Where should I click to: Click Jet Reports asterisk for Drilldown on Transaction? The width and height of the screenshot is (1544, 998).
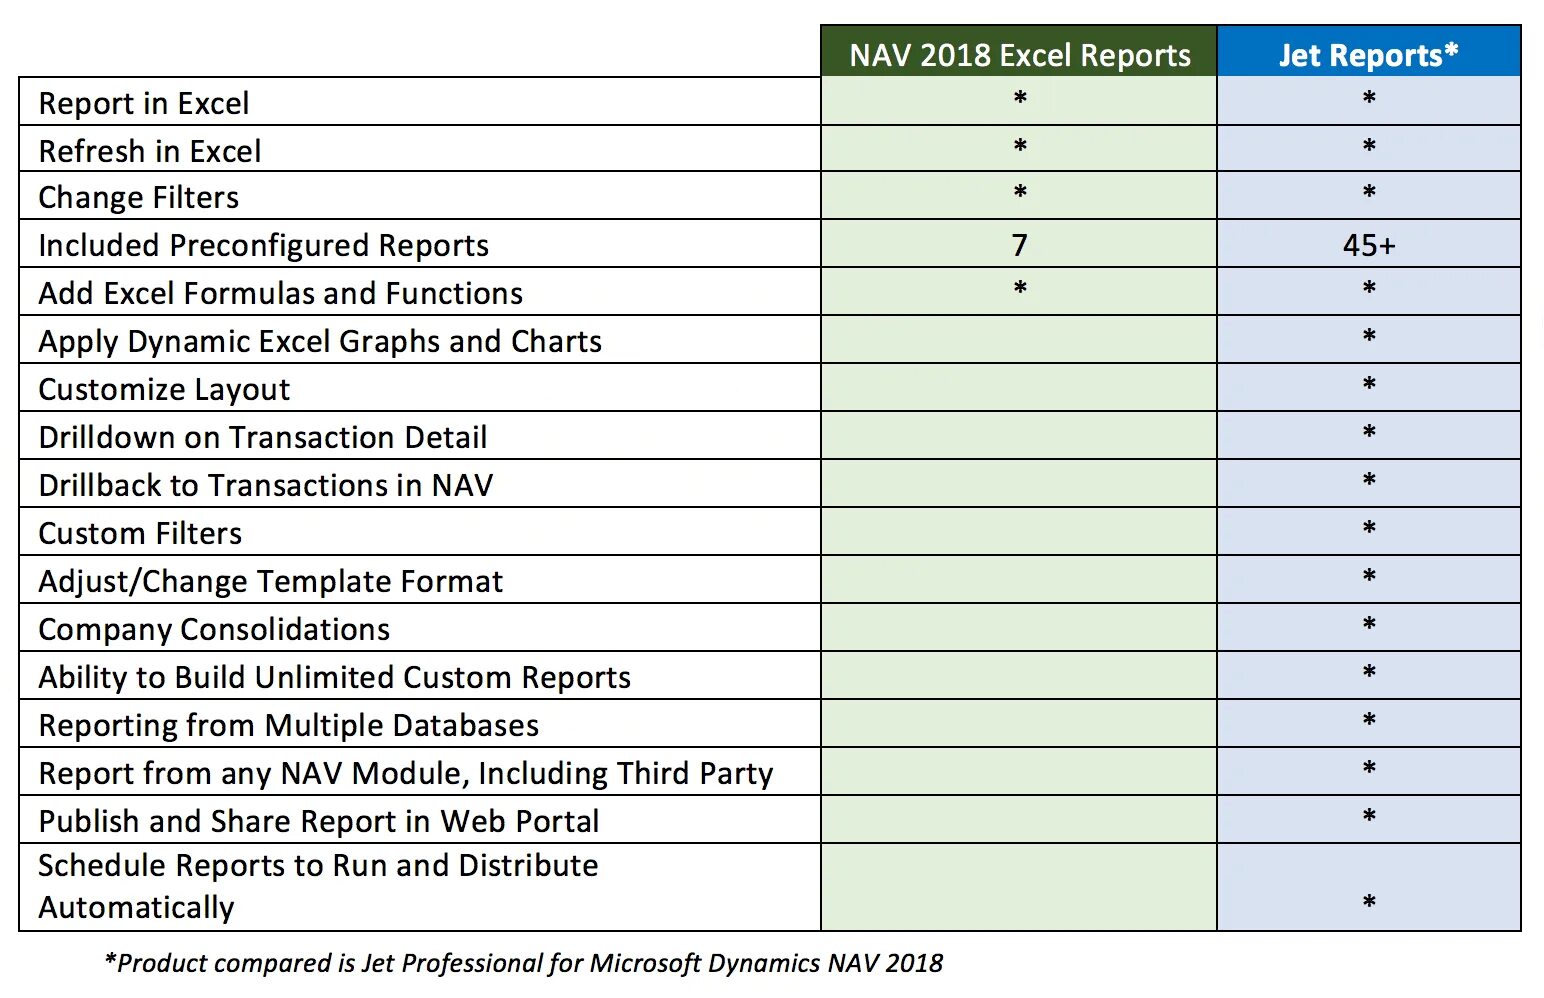point(1369,432)
